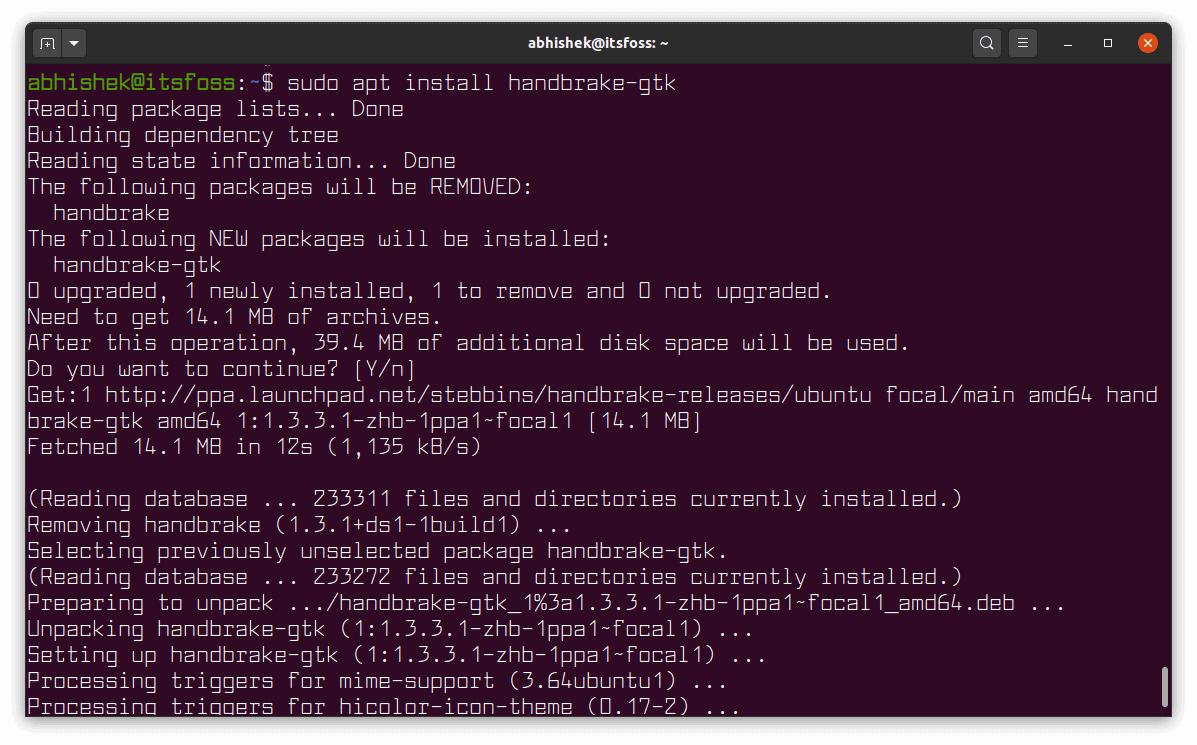Click the Fetched 14.1 MB line
1197x745 pixels.
click(254, 447)
